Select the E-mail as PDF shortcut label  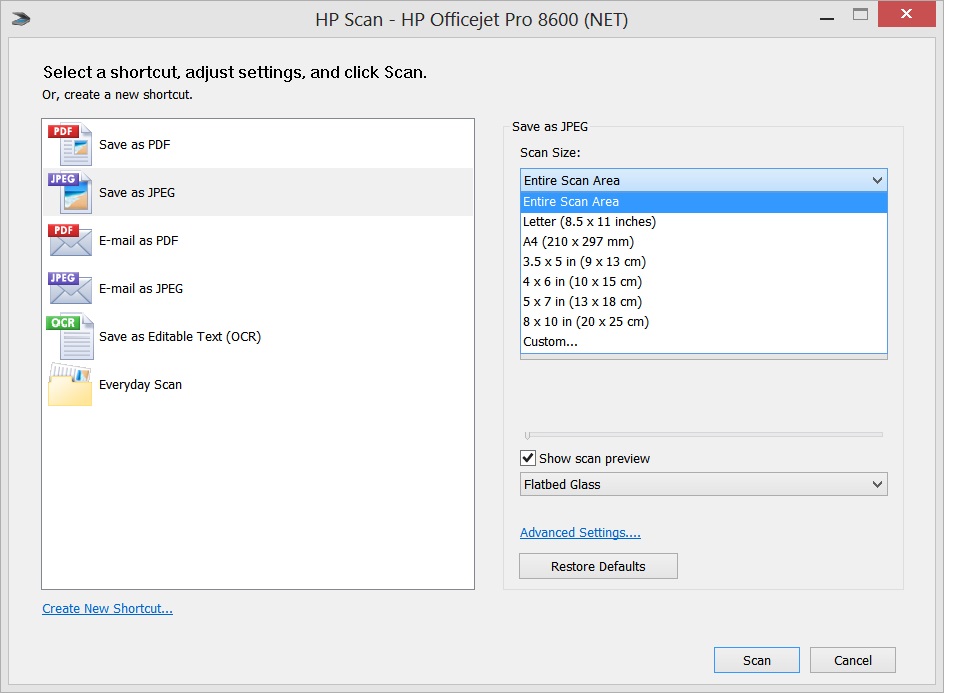pos(138,241)
